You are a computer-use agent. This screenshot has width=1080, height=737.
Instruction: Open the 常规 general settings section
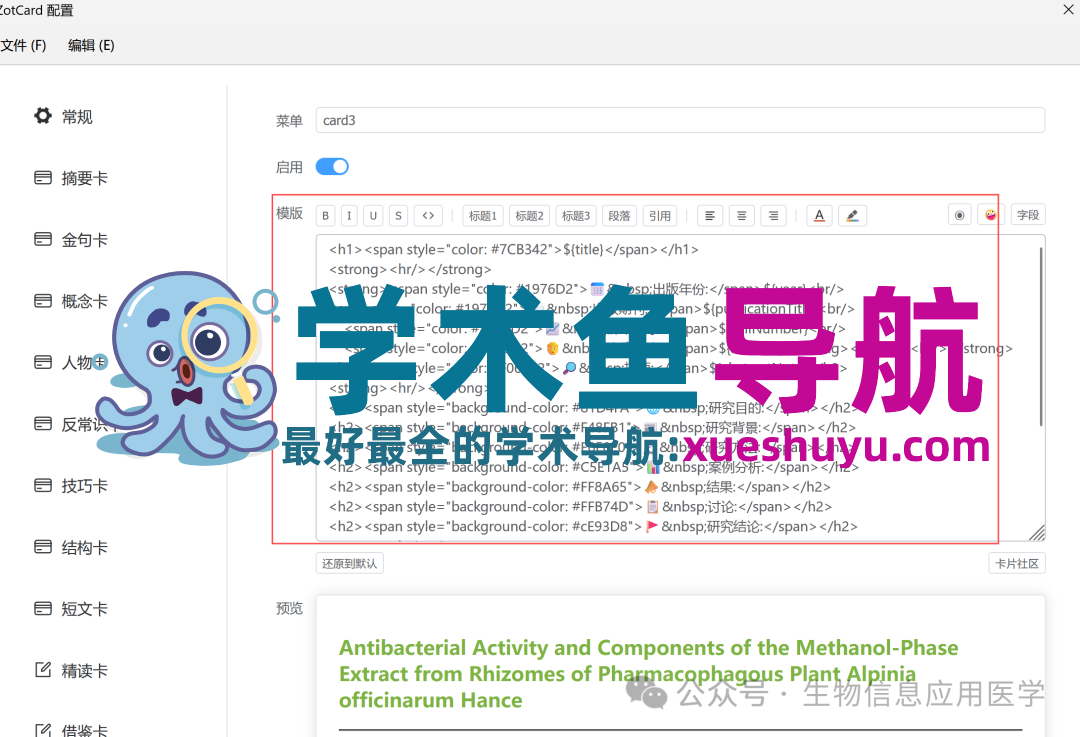[63, 116]
